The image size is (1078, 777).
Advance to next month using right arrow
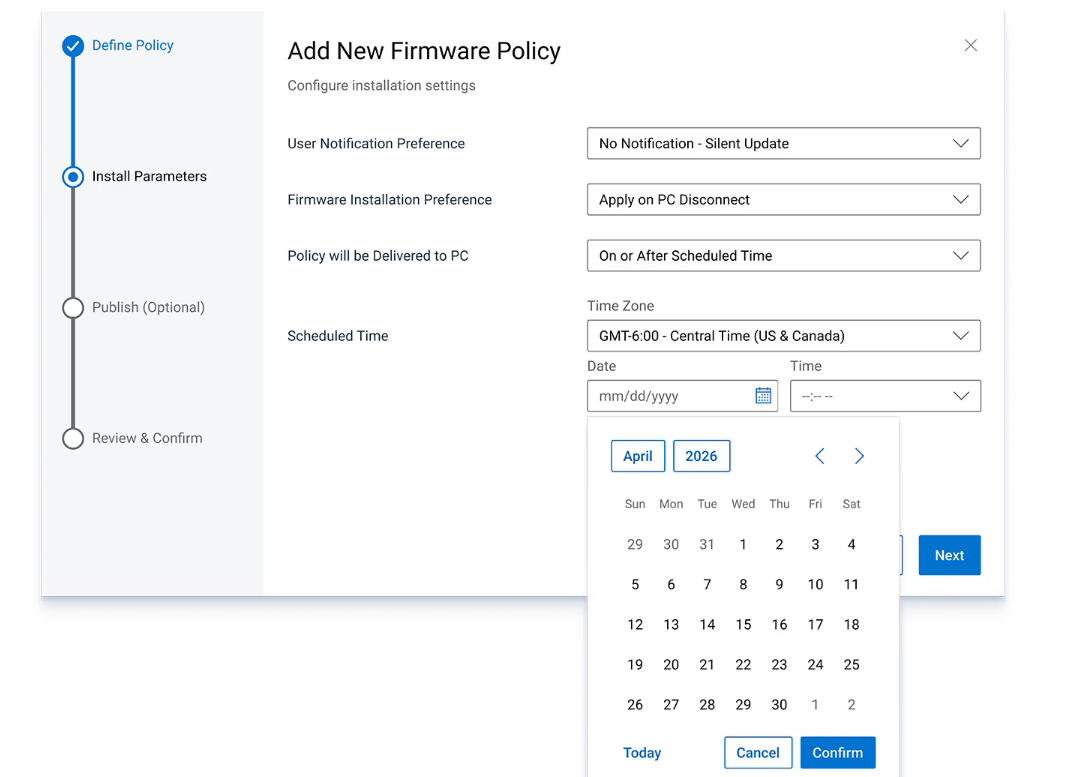pyautogui.click(x=859, y=456)
